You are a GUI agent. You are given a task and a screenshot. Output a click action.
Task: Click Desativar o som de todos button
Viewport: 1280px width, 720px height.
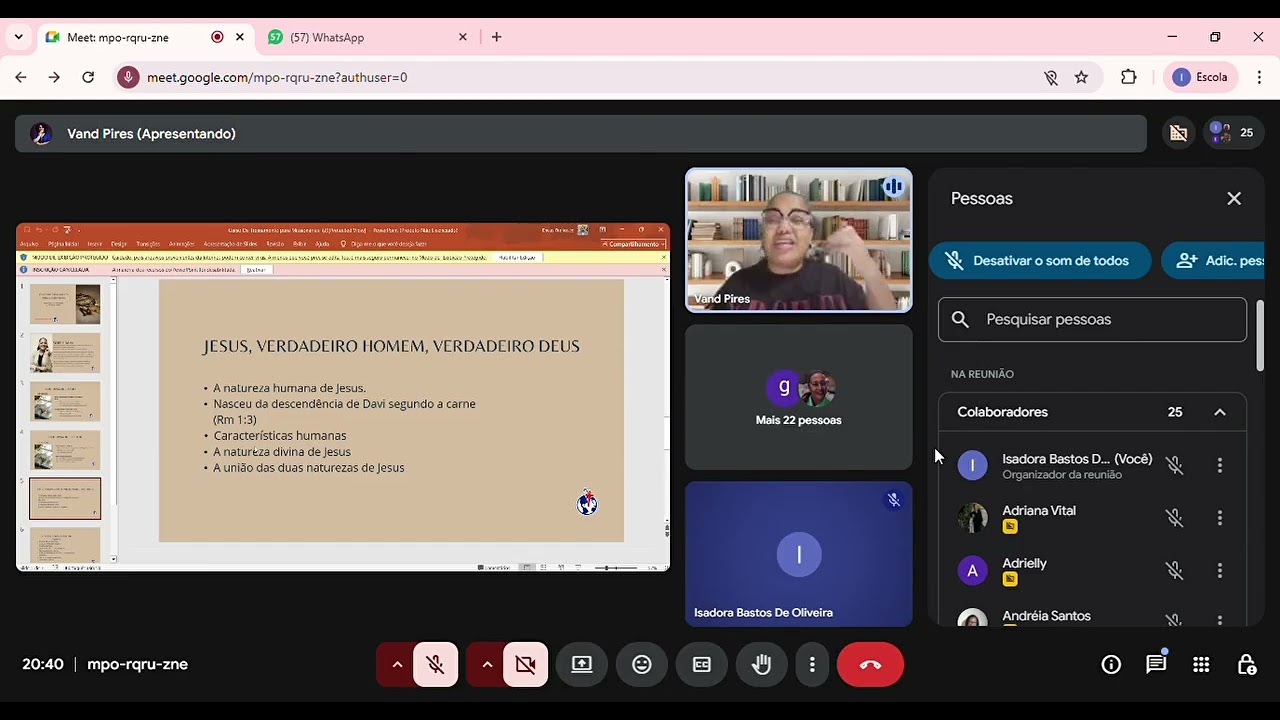click(1039, 260)
